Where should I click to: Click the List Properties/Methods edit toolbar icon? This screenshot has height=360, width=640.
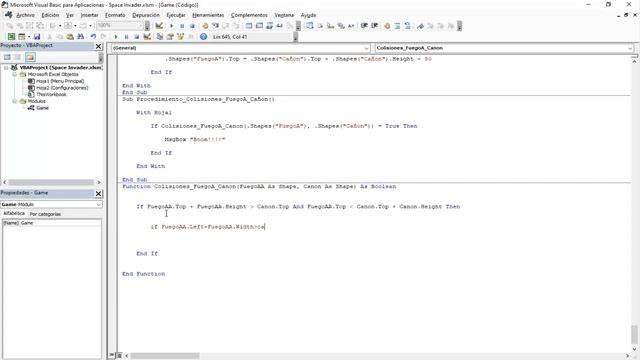(x=310, y=26)
